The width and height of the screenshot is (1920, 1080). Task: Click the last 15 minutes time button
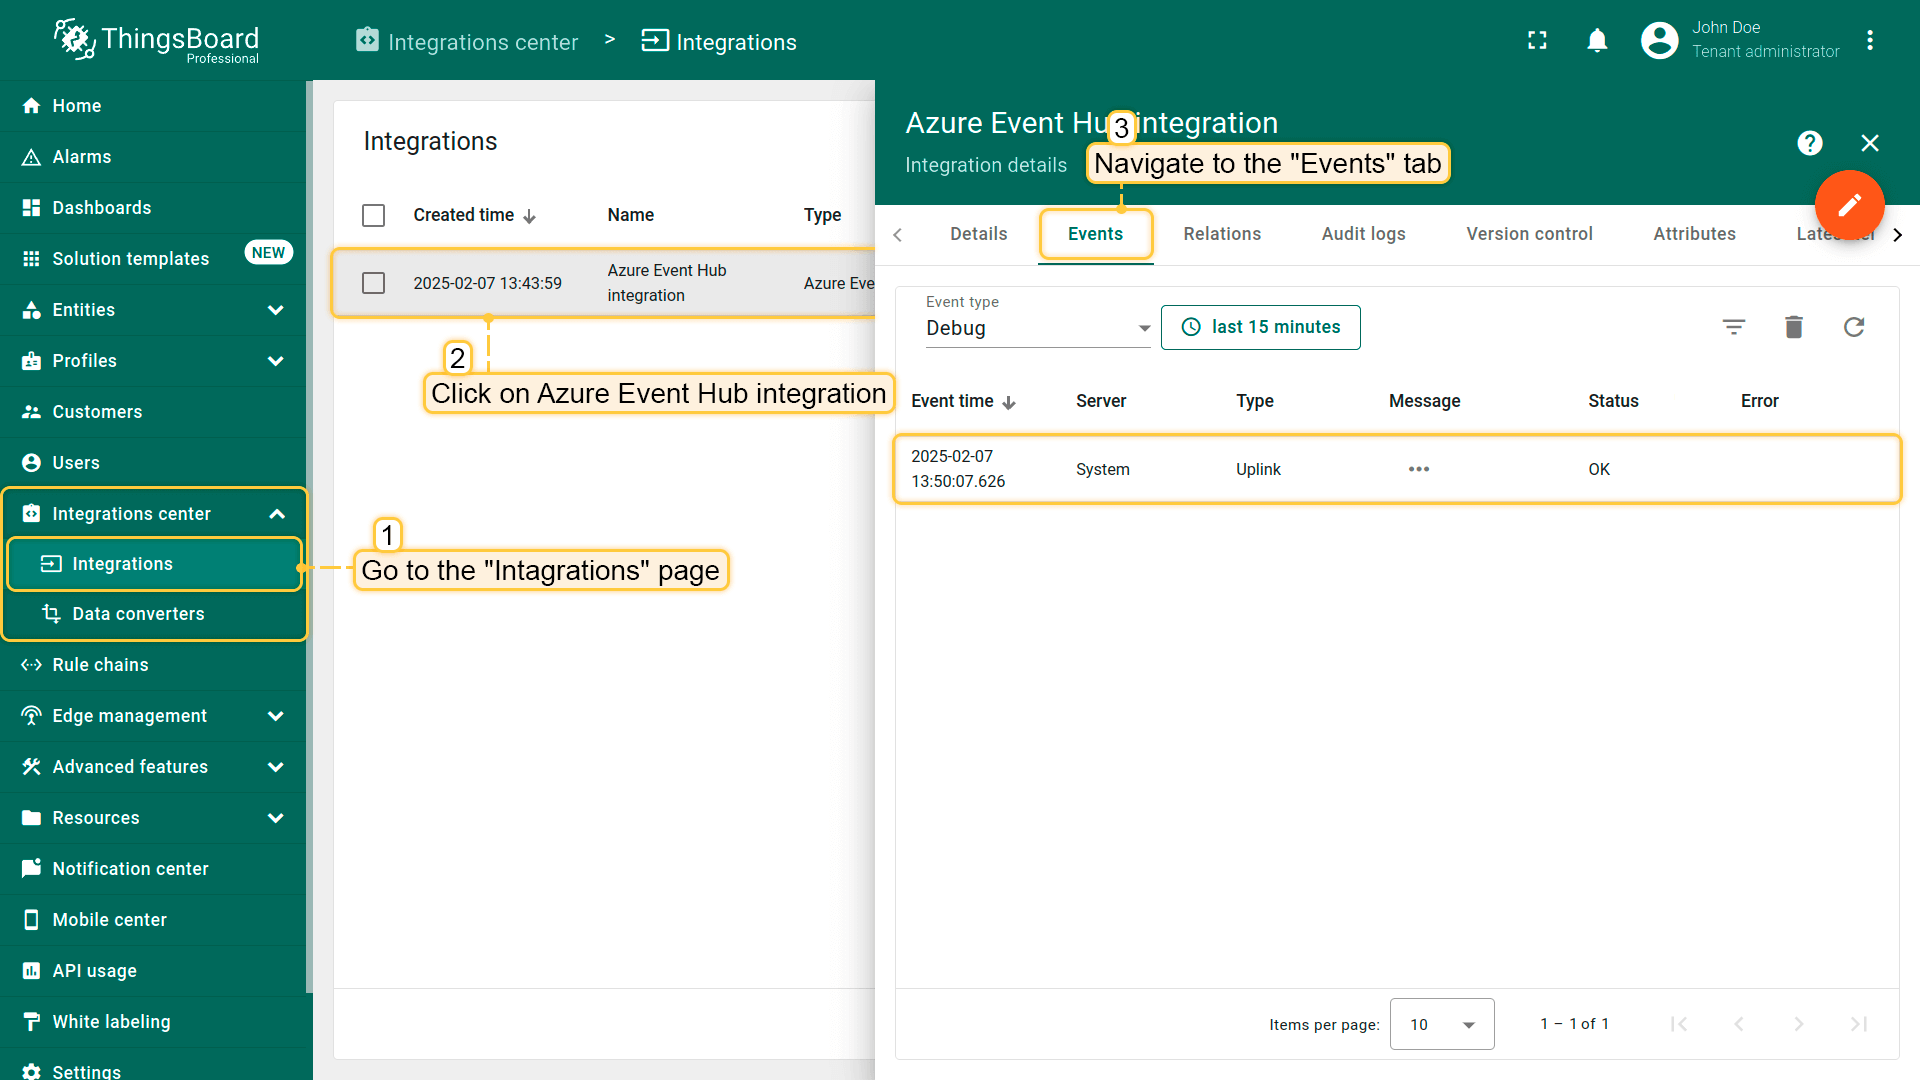click(x=1260, y=327)
